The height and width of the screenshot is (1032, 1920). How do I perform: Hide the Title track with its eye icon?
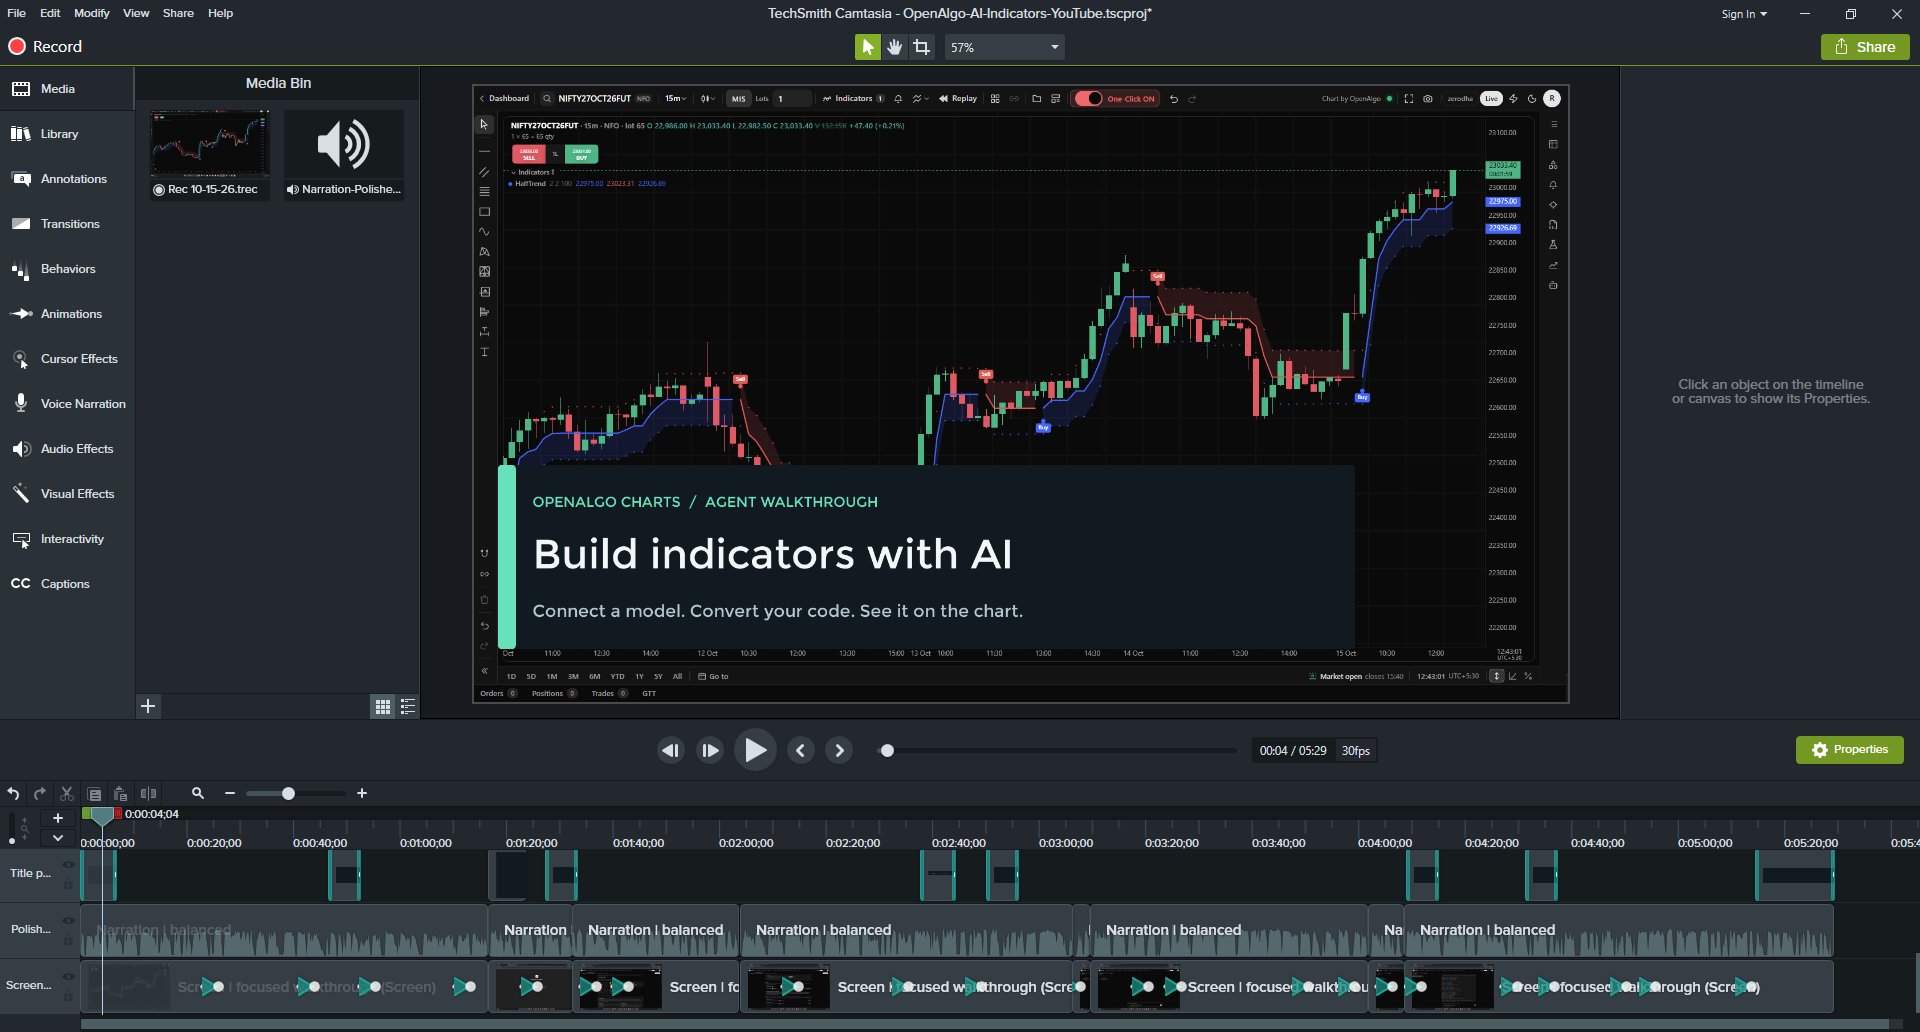(x=68, y=865)
